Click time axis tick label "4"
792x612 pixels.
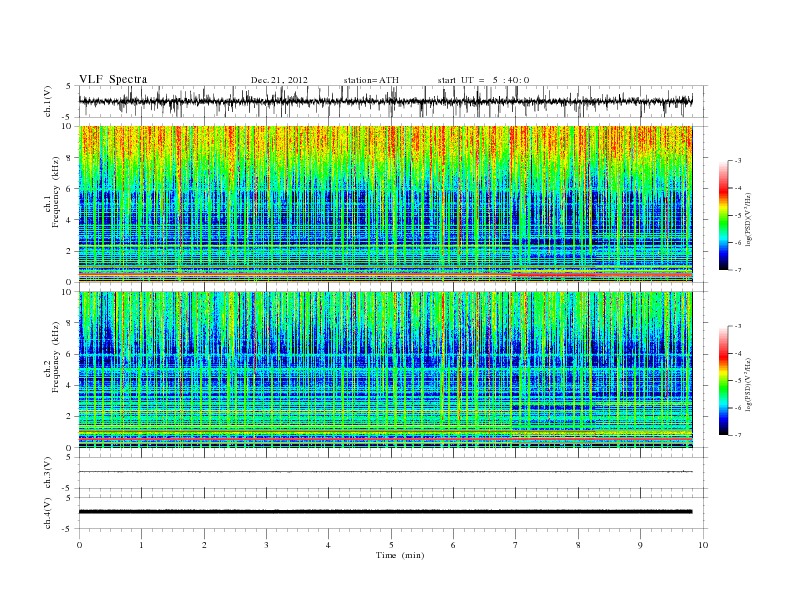tap(328, 545)
